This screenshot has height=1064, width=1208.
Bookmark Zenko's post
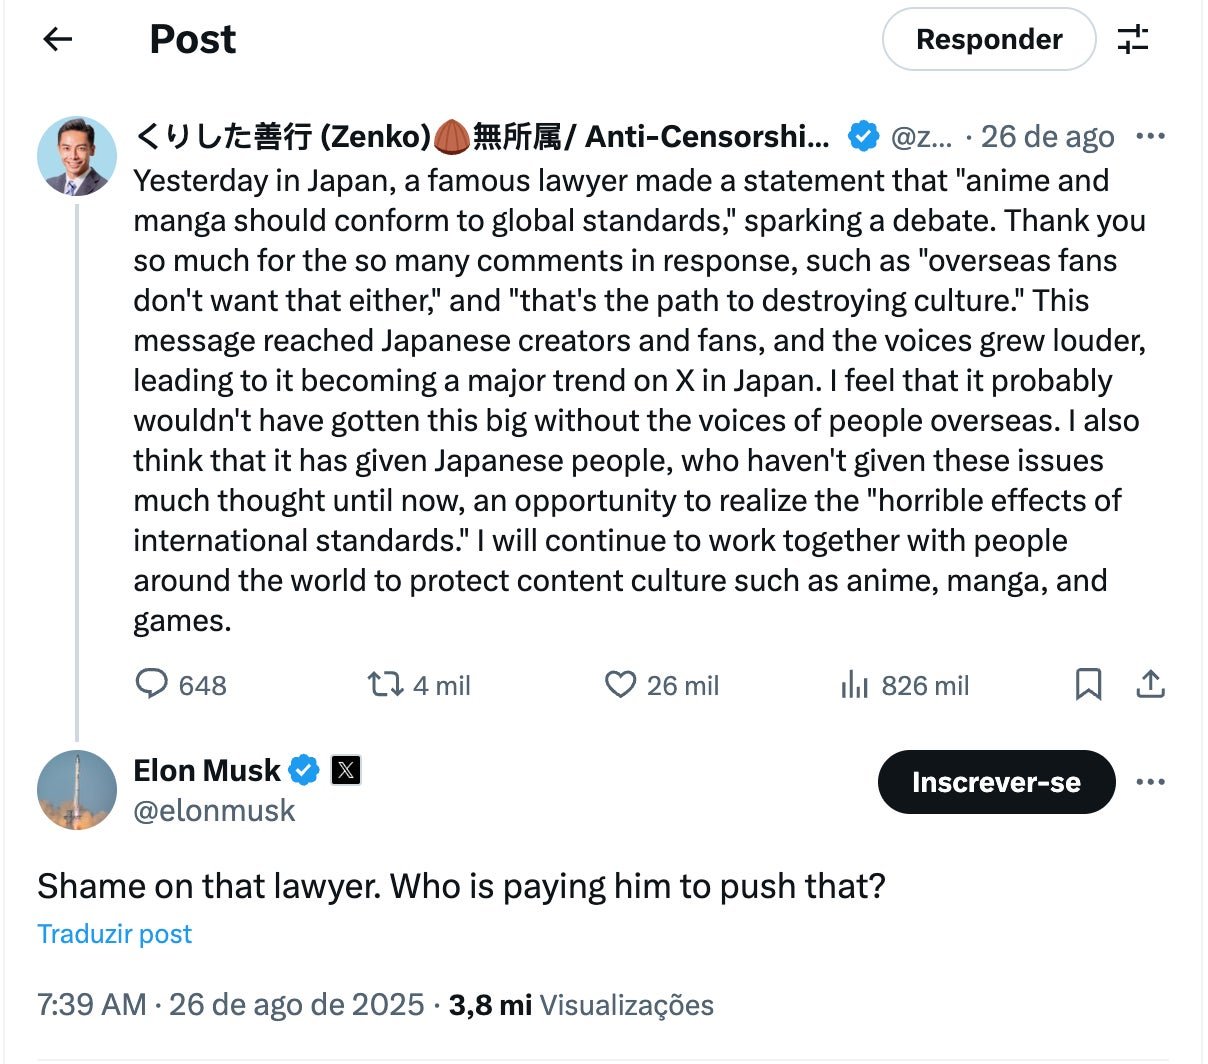1088,684
